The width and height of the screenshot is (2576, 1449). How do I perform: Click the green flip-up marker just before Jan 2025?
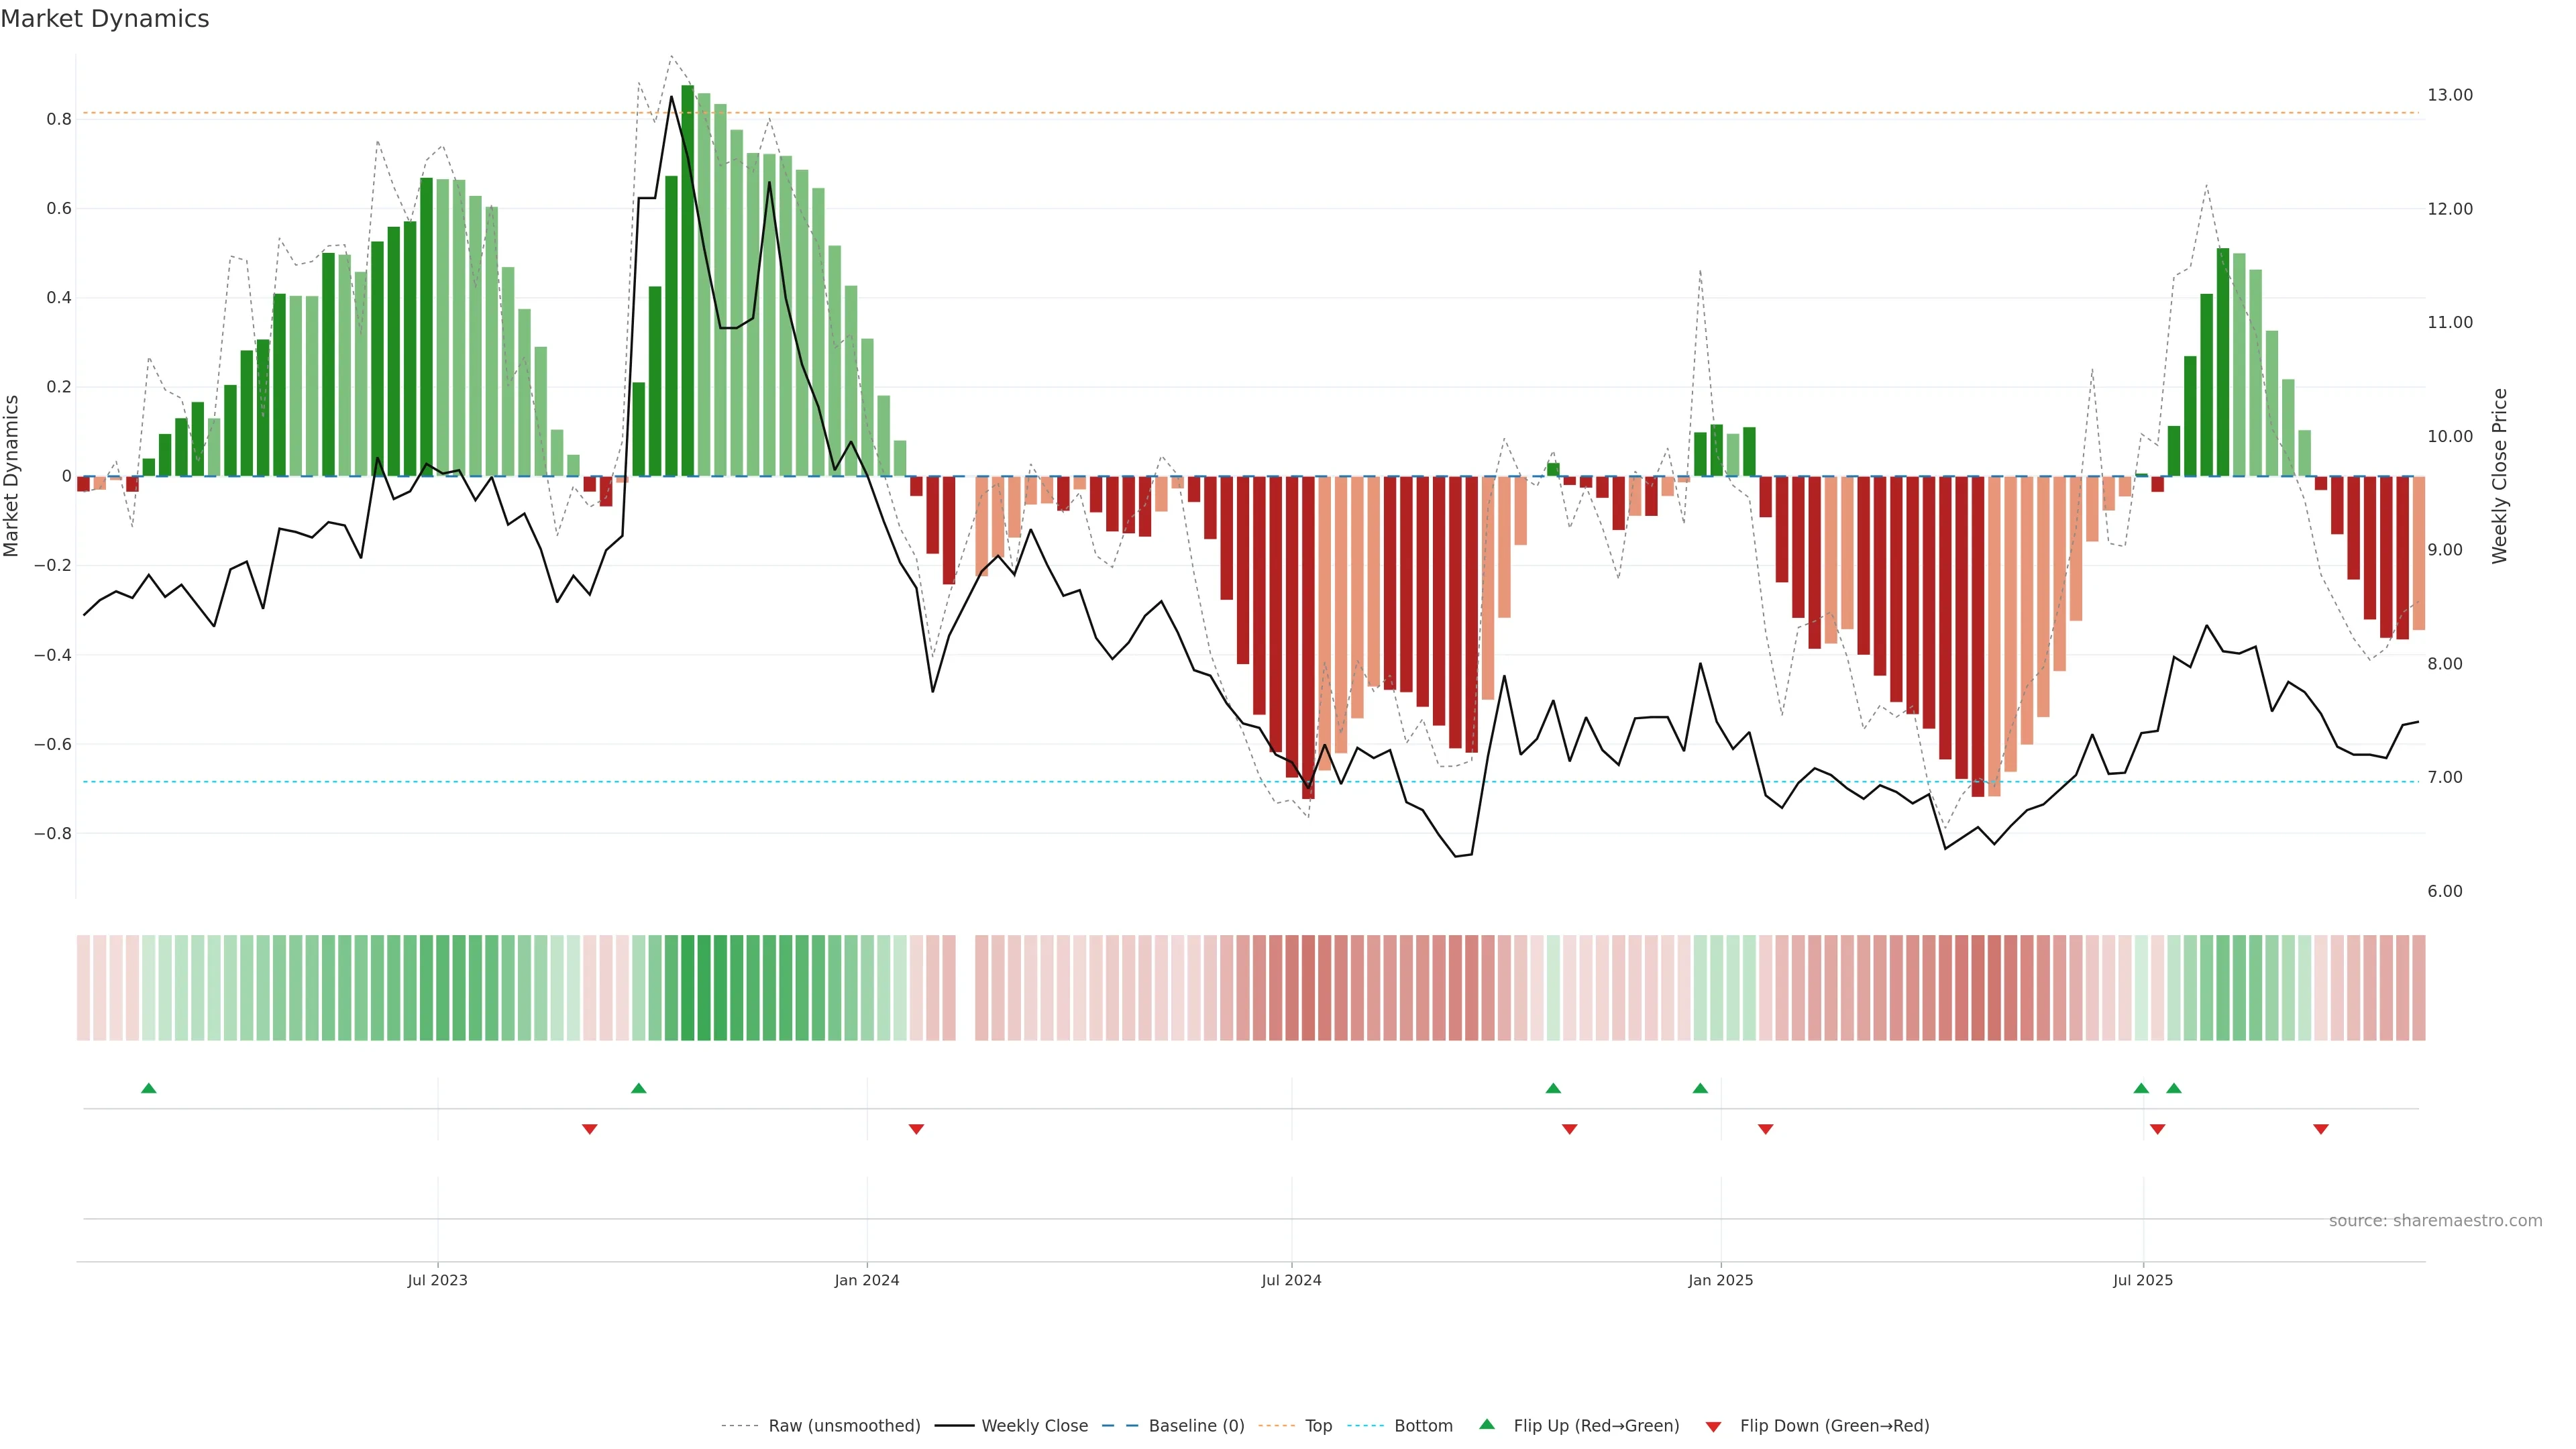pos(1700,1088)
